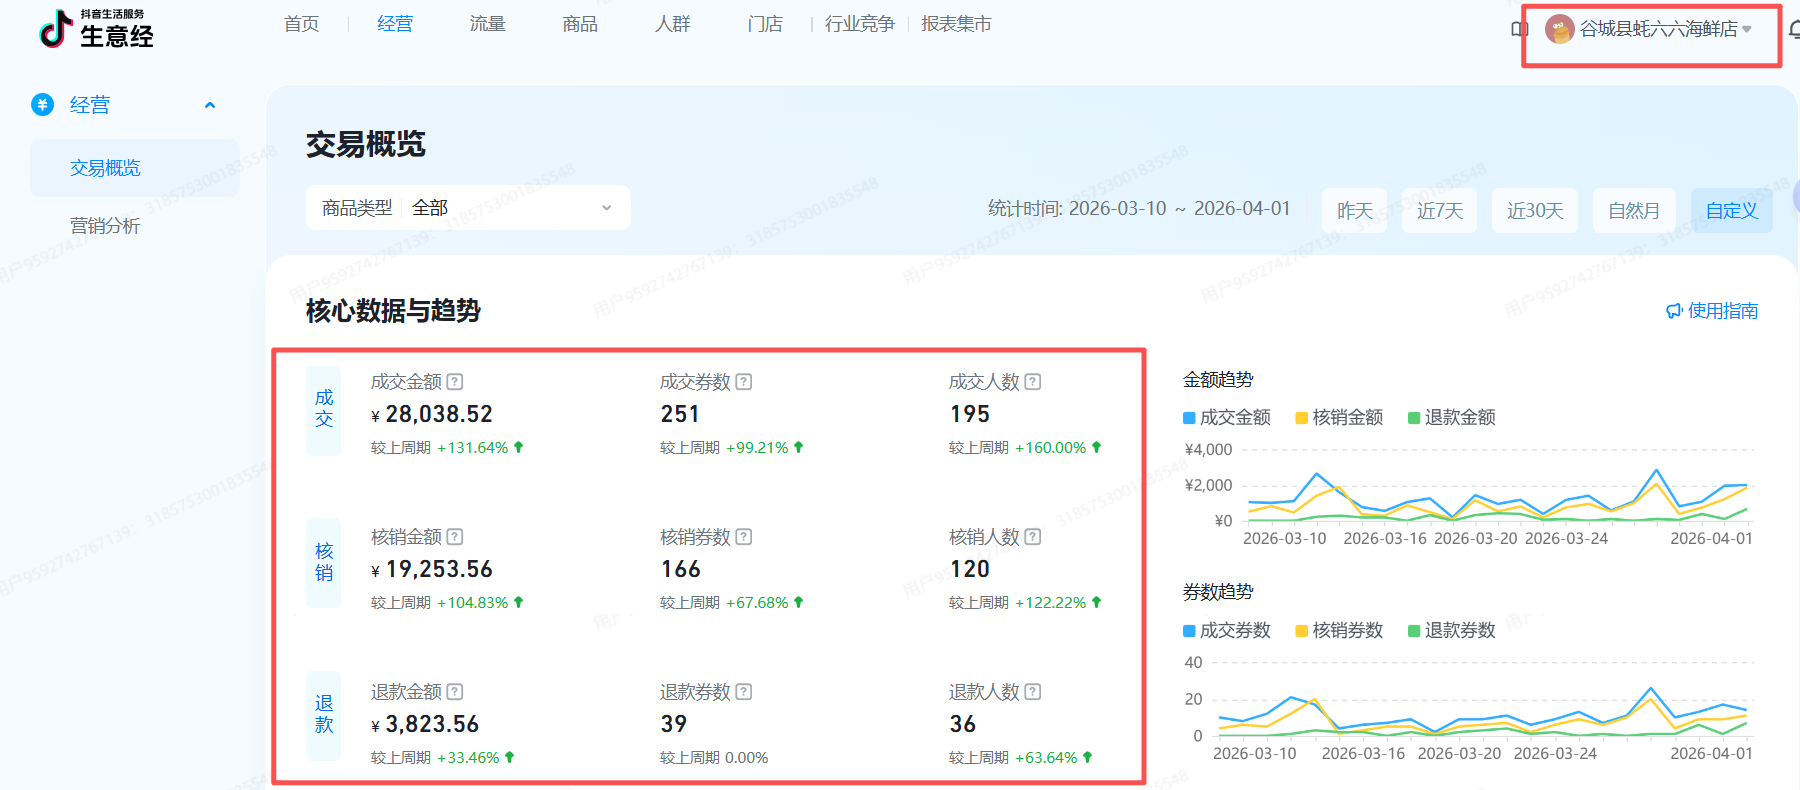1800x790 pixels.
Task: Open 营销分析 in the sidebar
Action: (x=105, y=226)
